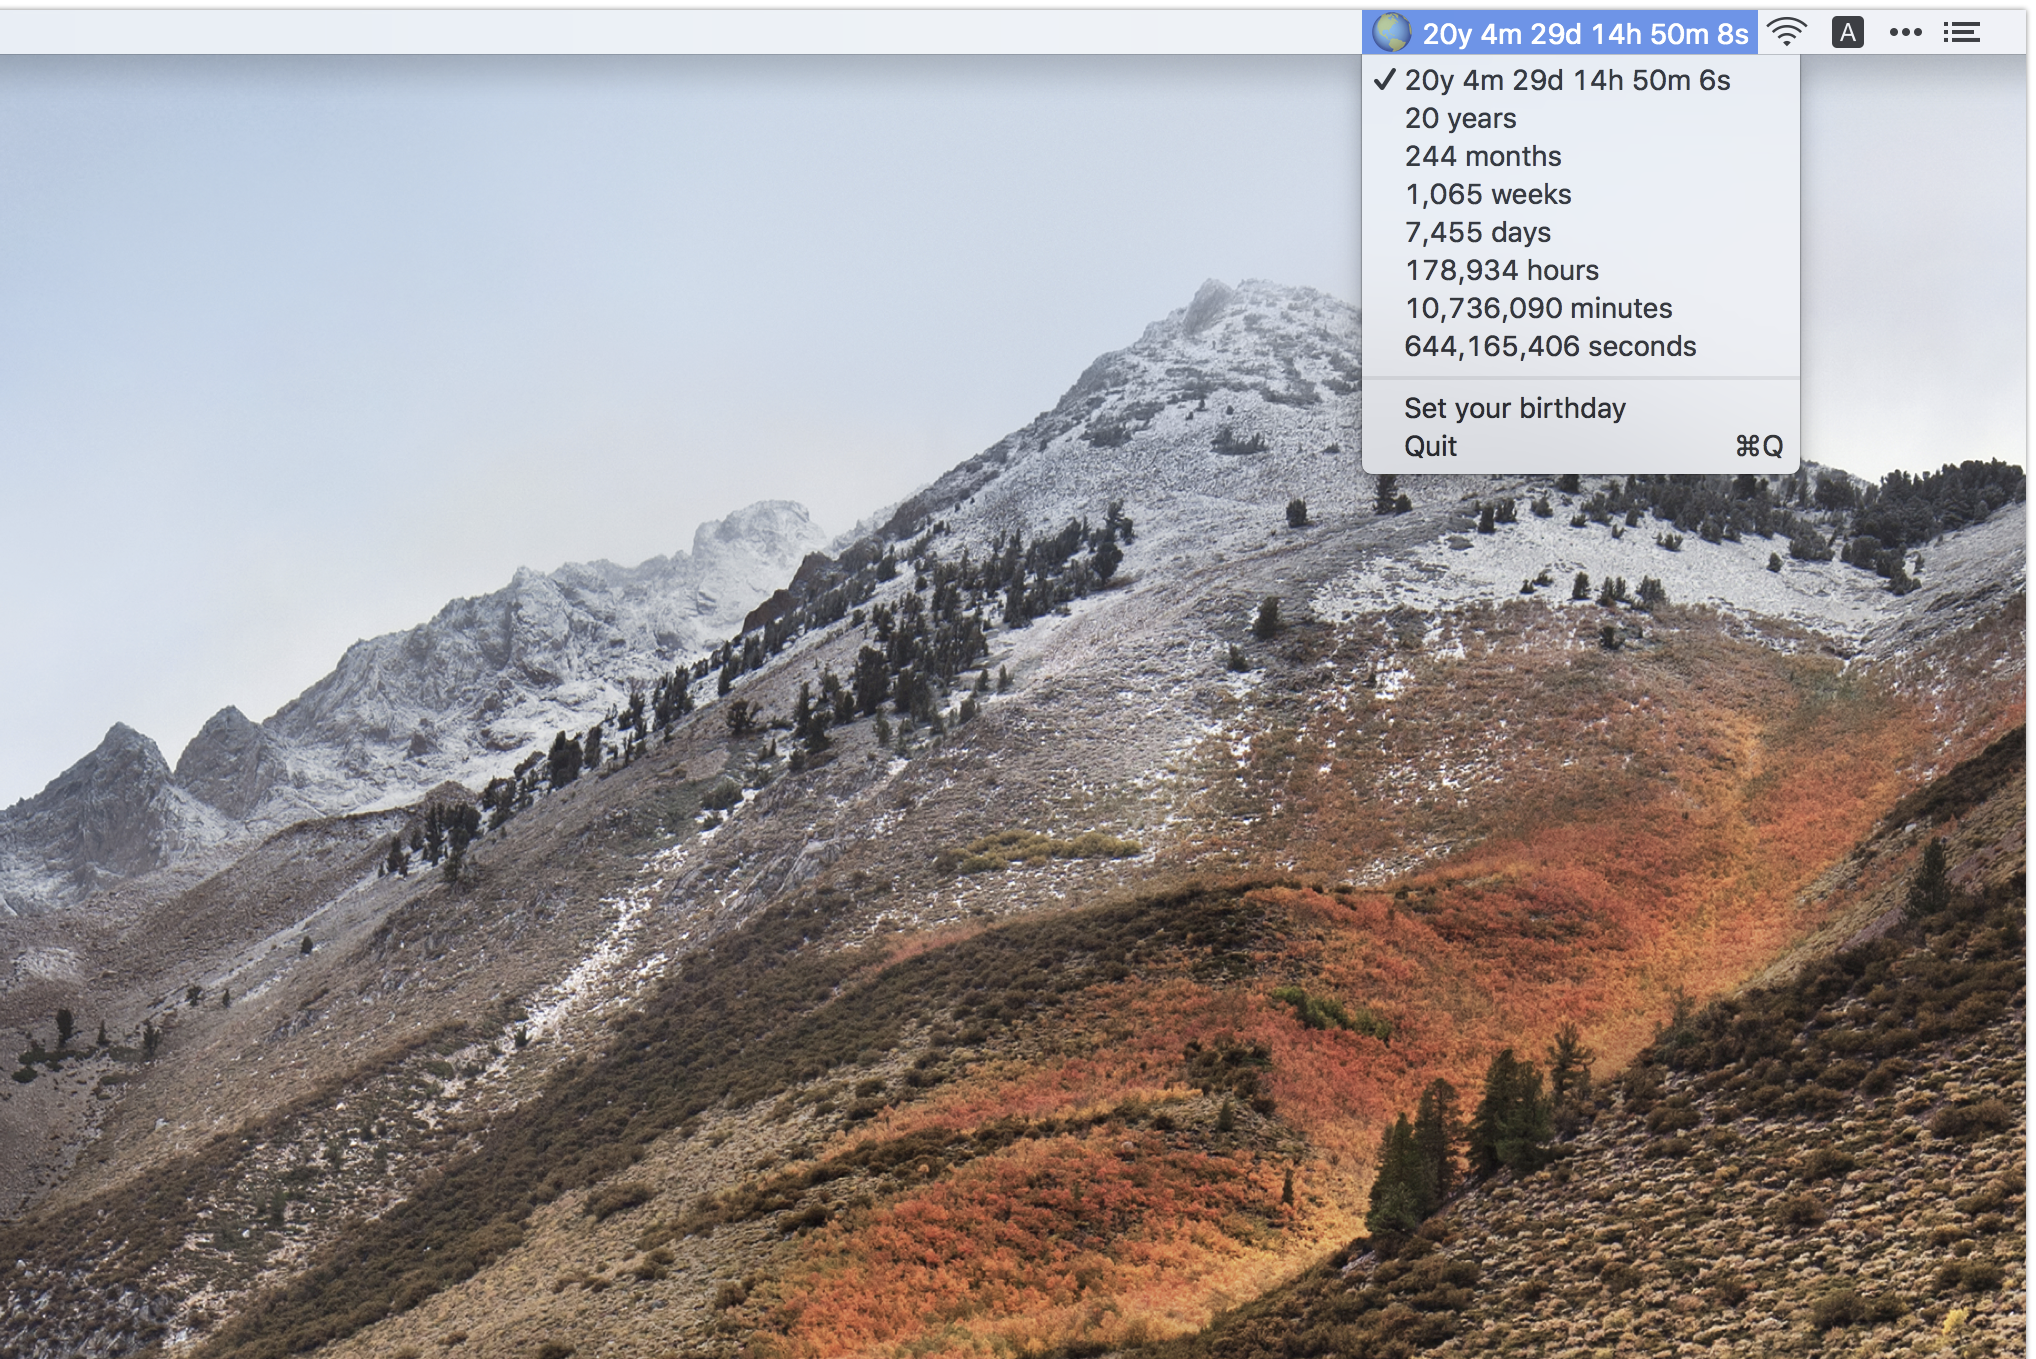Quit the app from the menu
The image size is (2036, 1359).
pos(1430,446)
